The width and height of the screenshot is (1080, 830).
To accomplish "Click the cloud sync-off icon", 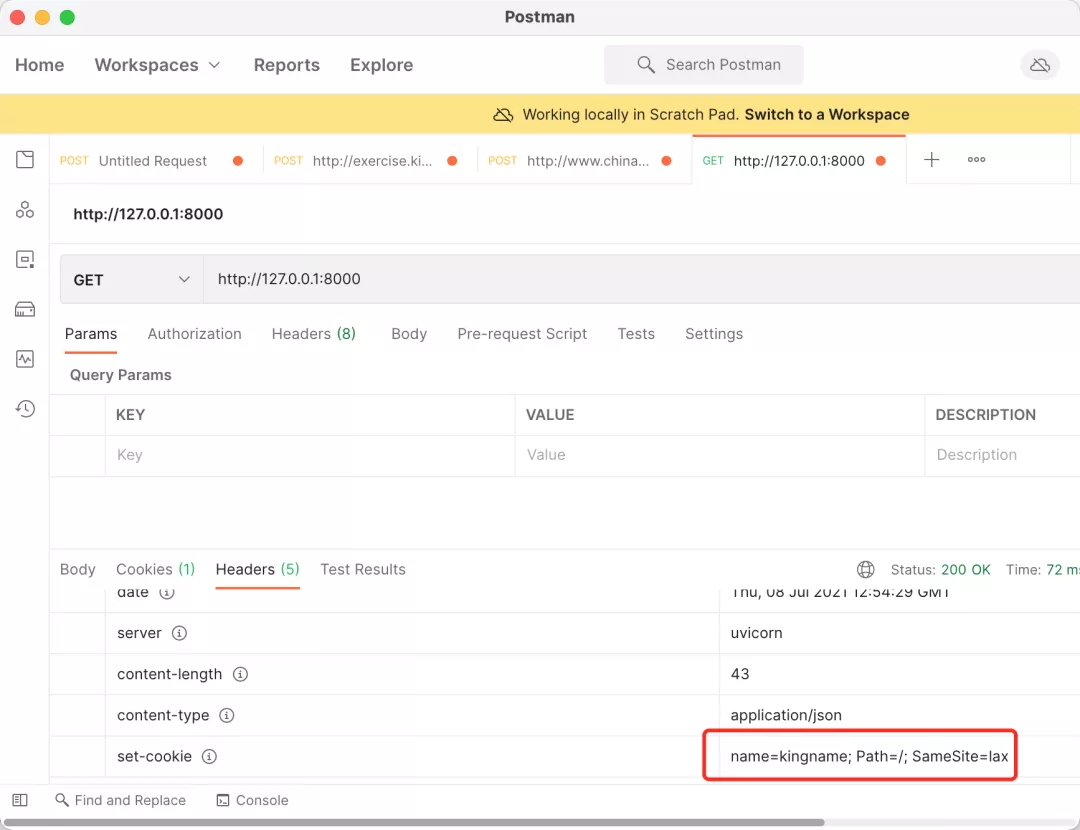I will click(1040, 65).
